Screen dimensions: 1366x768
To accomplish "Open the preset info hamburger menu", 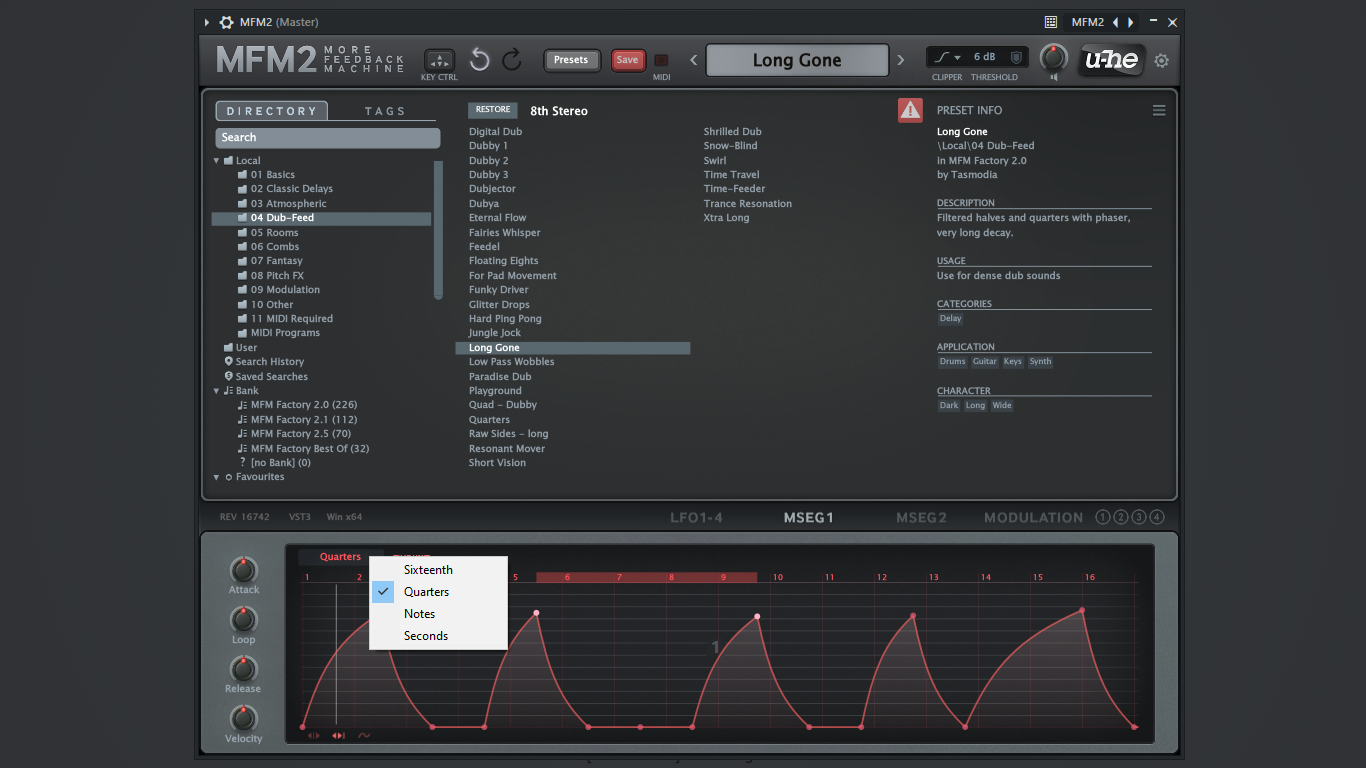I will [1159, 111].
